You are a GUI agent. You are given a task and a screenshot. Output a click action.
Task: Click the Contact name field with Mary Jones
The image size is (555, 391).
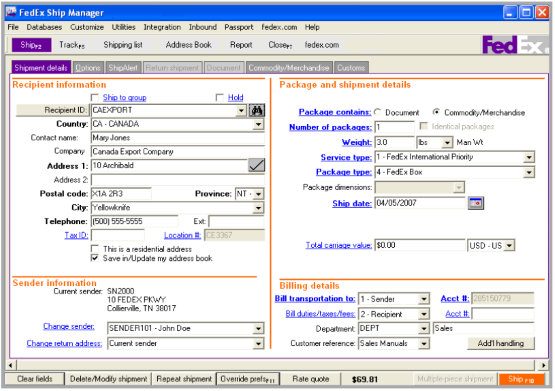pyautogui.click(x=178, y=138)
